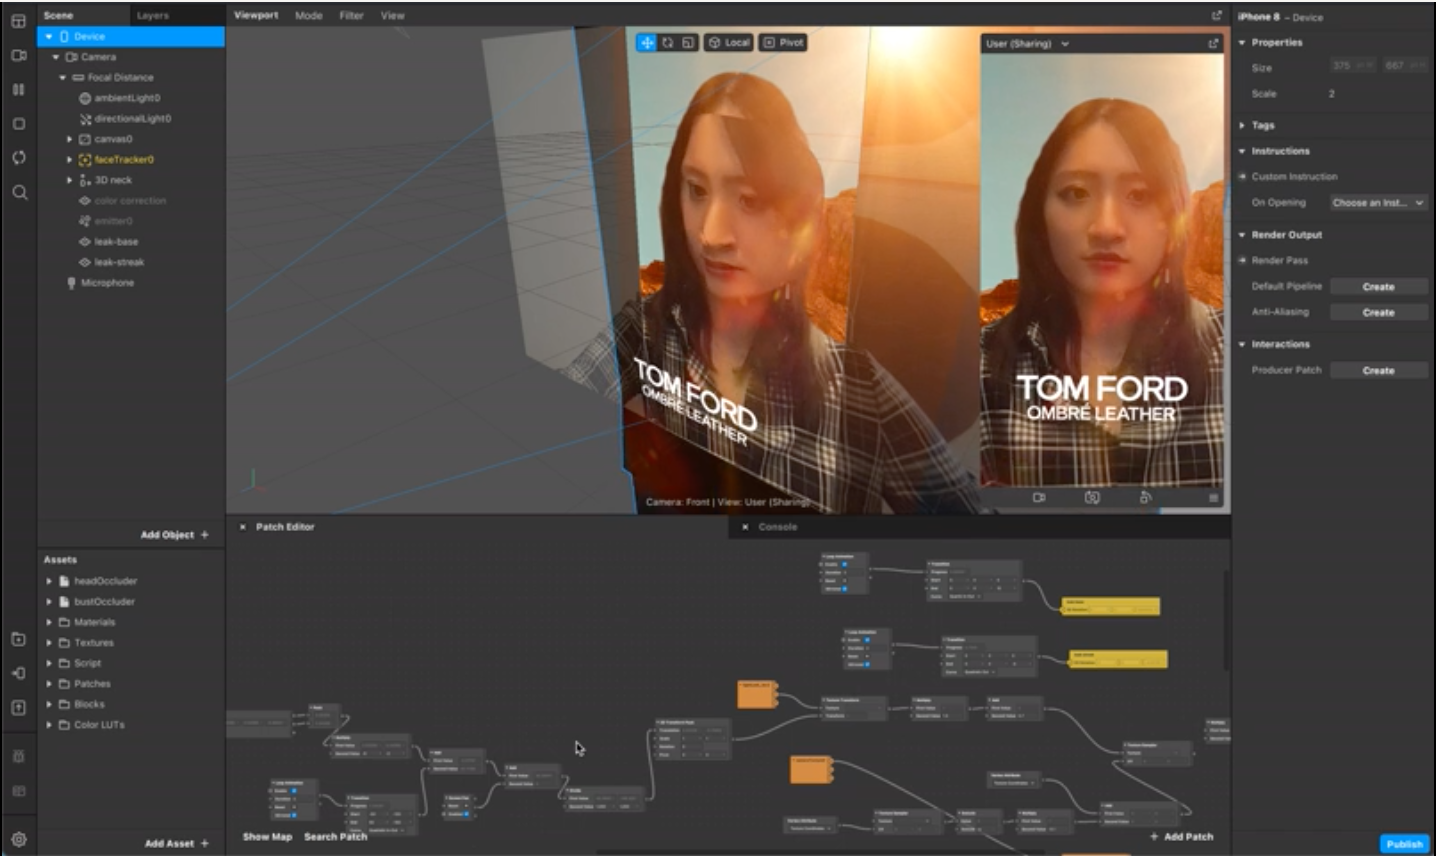Collapse the Properties section
This screenshot has width=1436, height=856.
(x=1242, y=42)
